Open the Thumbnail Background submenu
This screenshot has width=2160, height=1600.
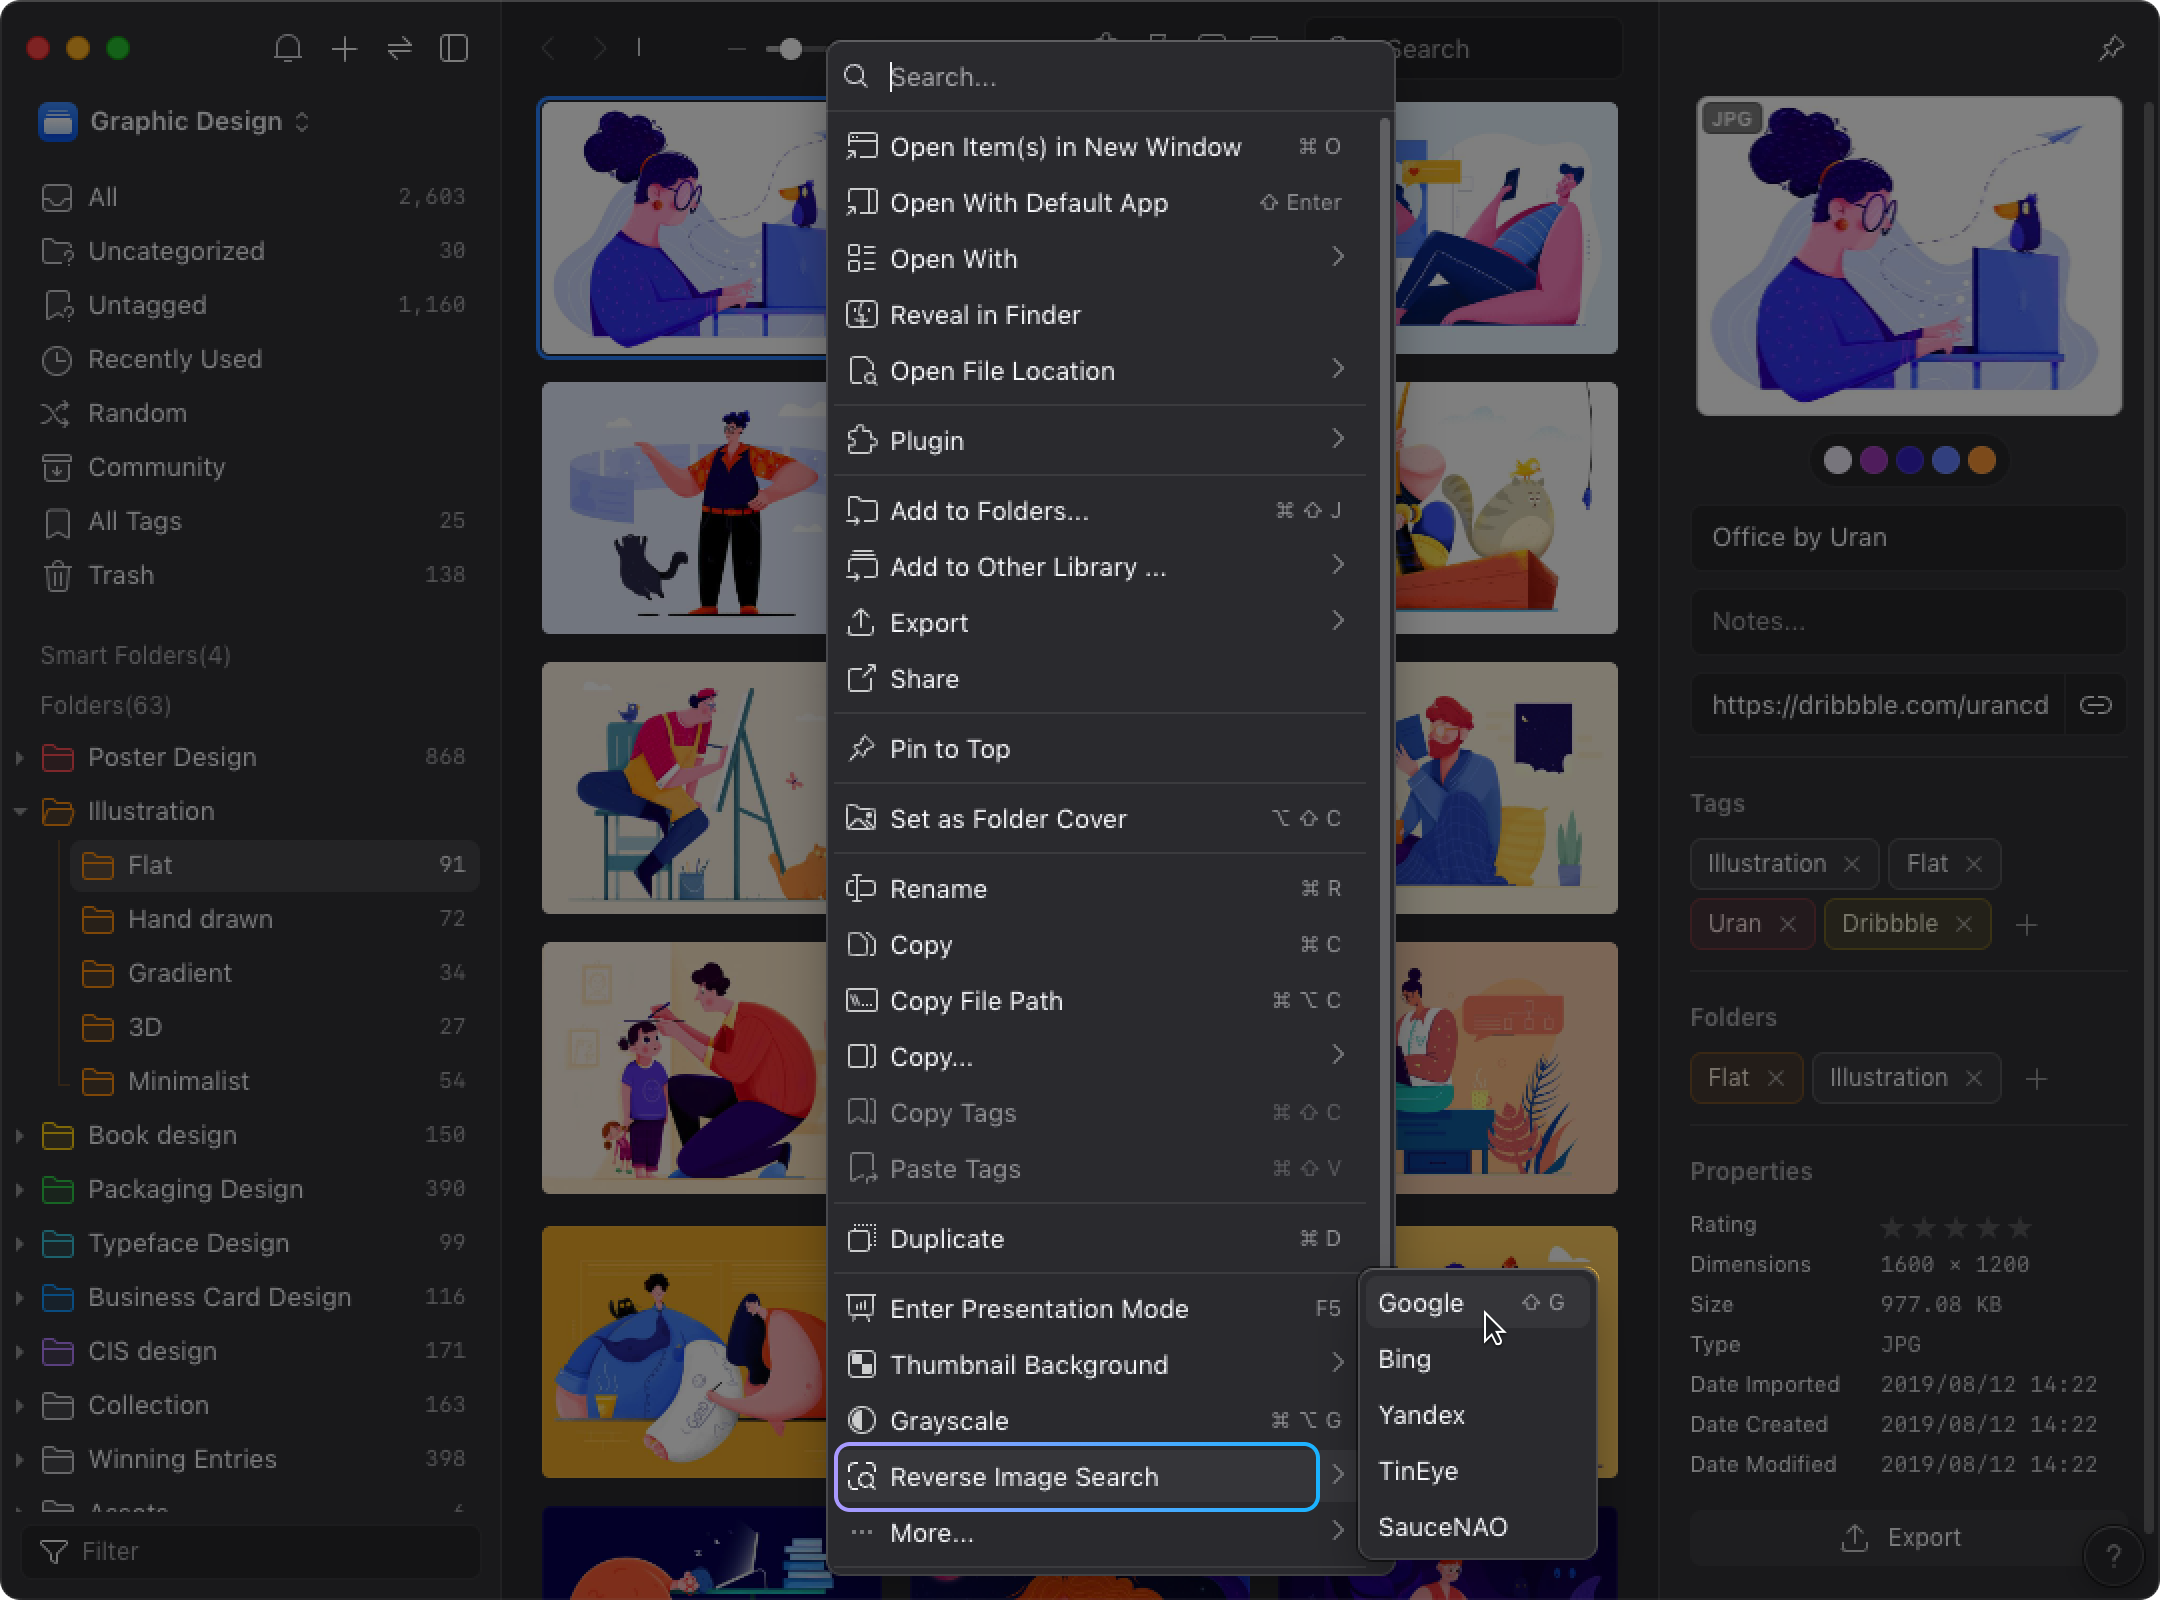(1098, 1365)
